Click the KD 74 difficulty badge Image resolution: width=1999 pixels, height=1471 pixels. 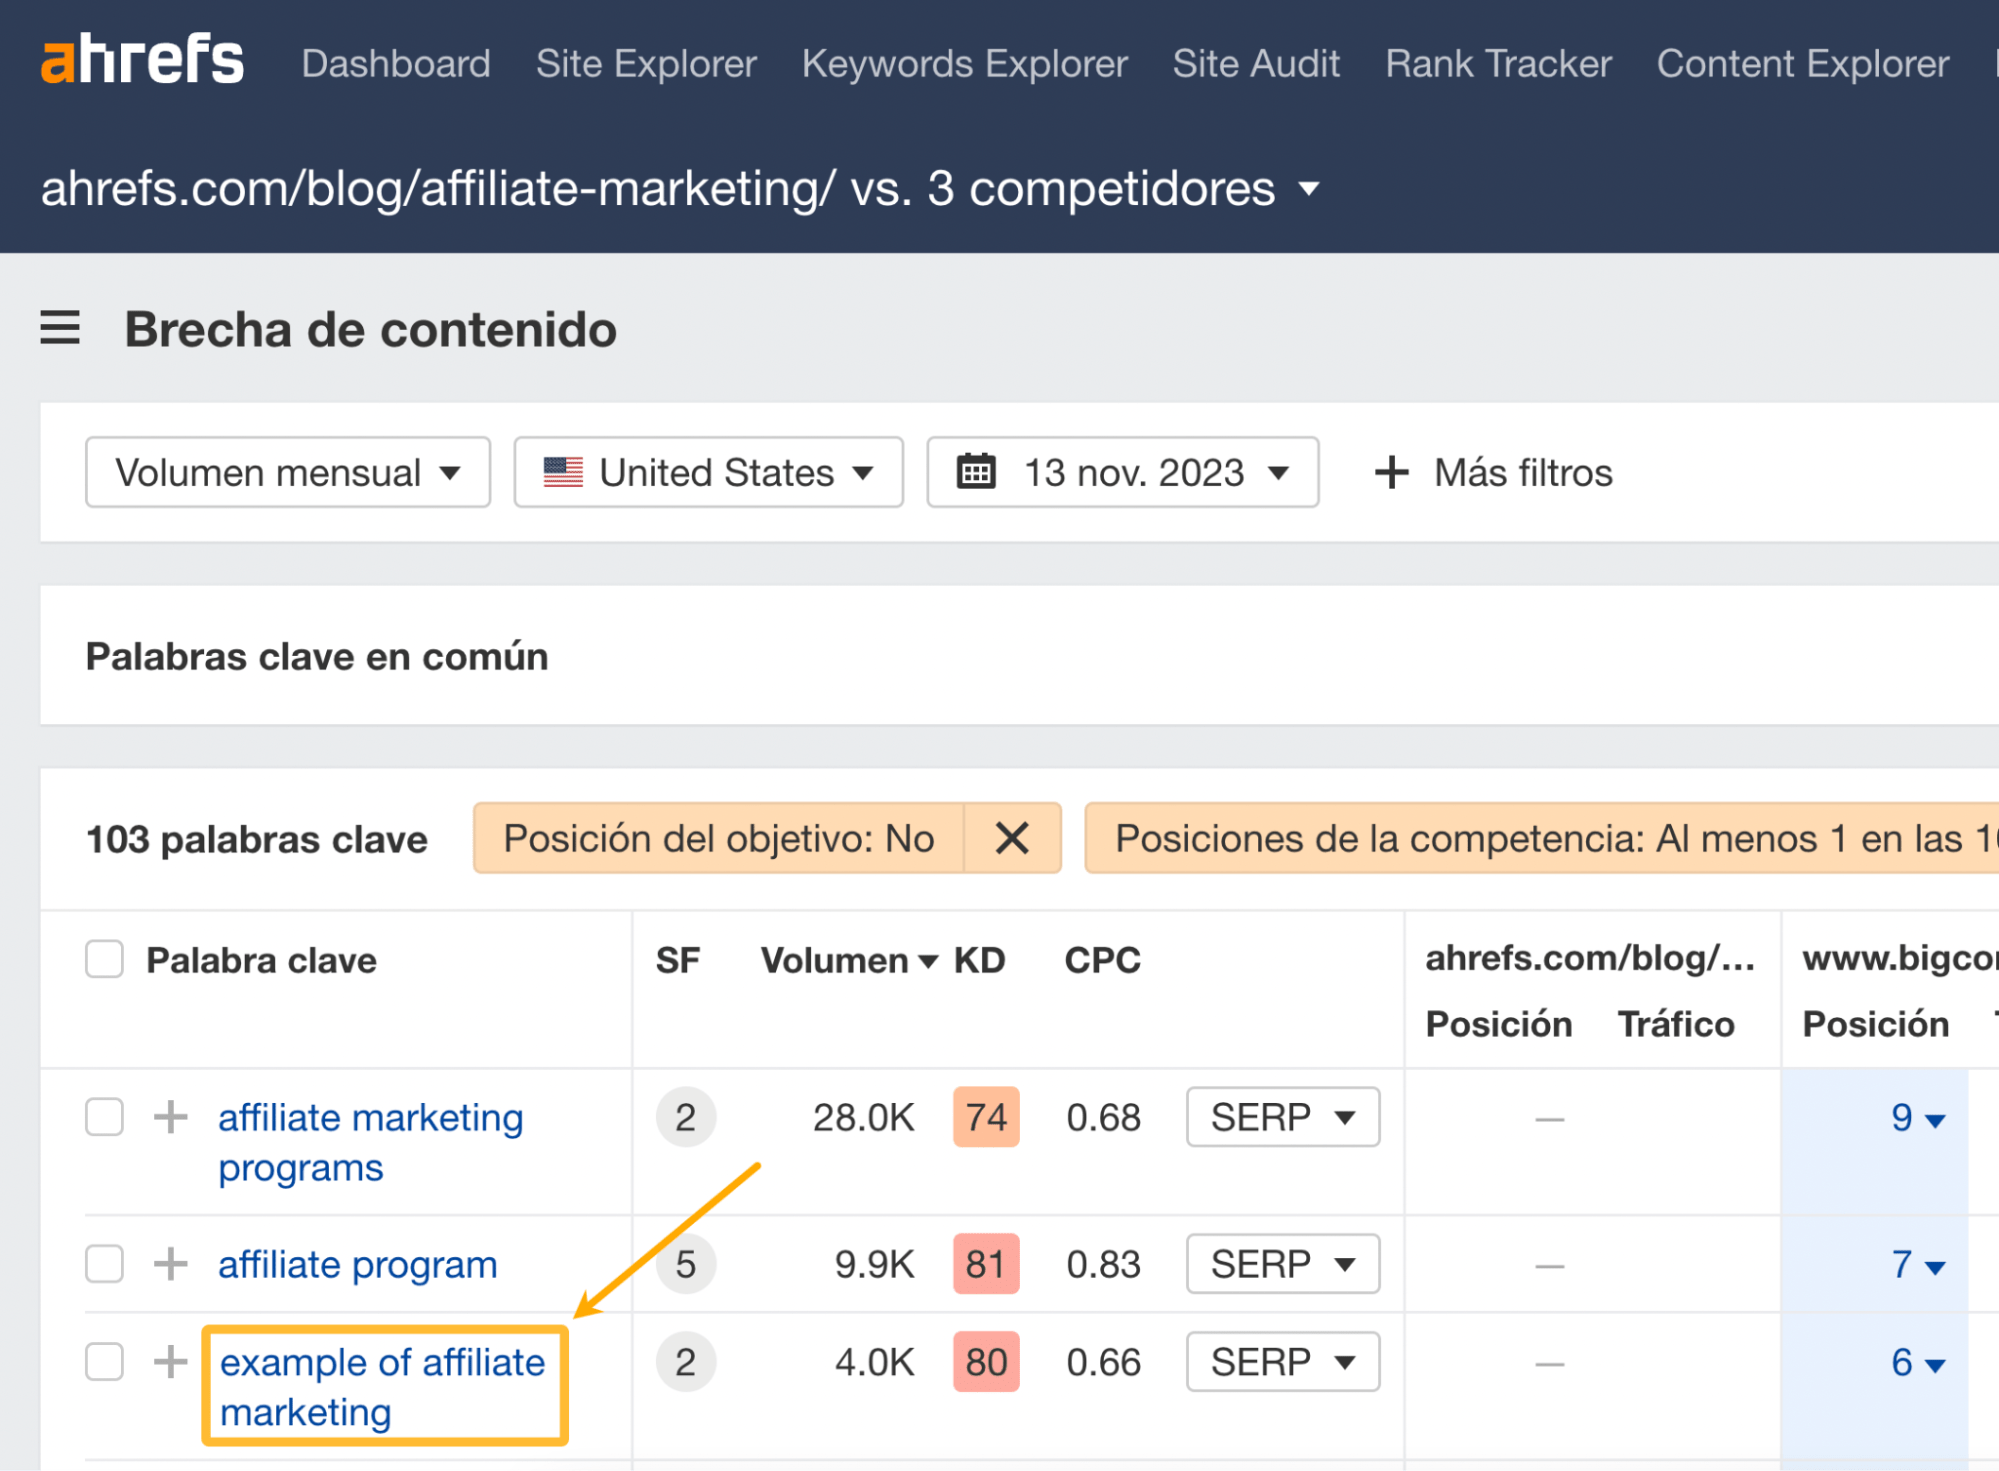pyautogui.click(x=986, y=1117)
